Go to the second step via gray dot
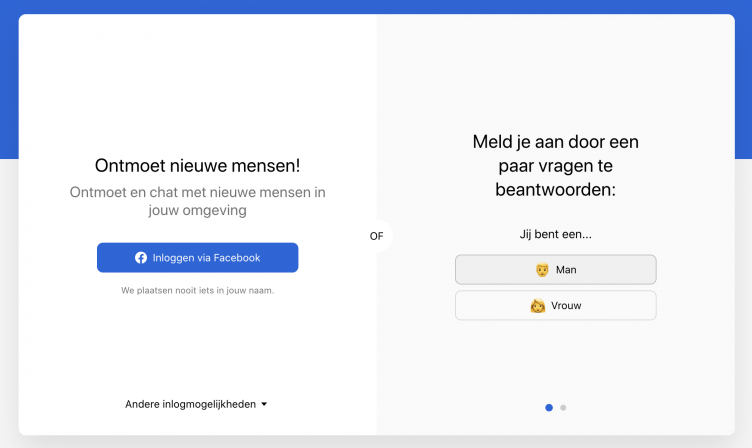The width and height of the screenshot is (752, 448). tap(563, 407)
